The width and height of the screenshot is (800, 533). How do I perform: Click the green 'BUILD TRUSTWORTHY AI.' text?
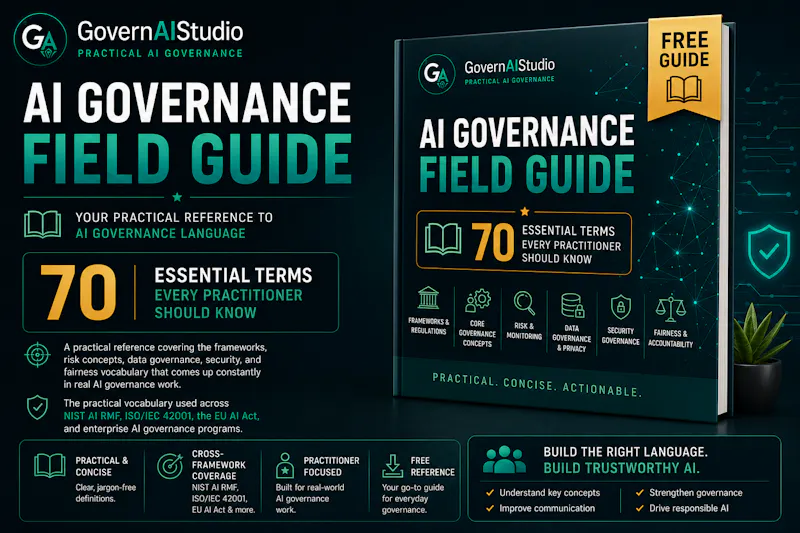tap(621, 468)
